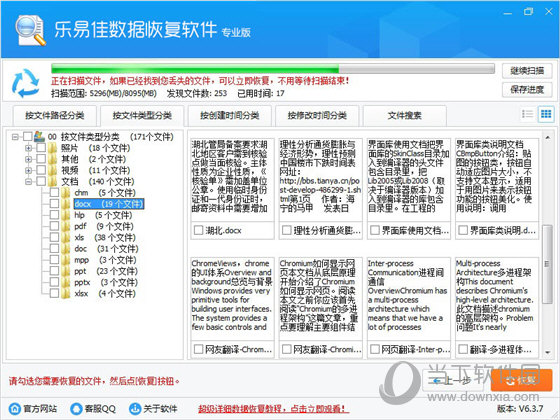
Task: Select the doc (31个文件) tree row
Action: point(106,249)
